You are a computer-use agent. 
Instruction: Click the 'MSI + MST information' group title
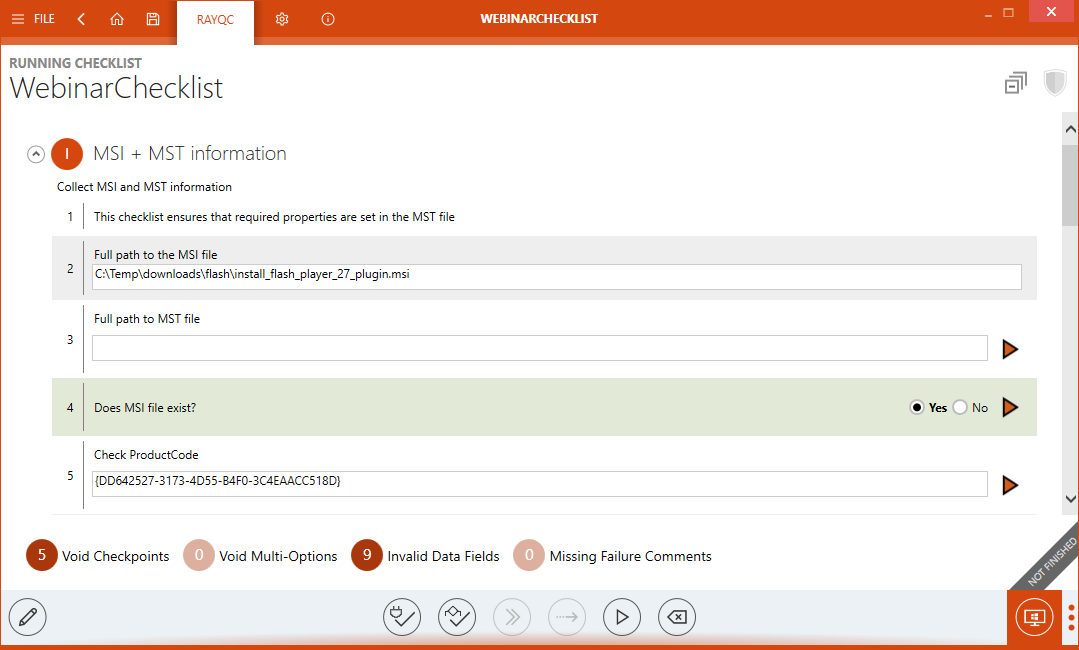(190, 153)
